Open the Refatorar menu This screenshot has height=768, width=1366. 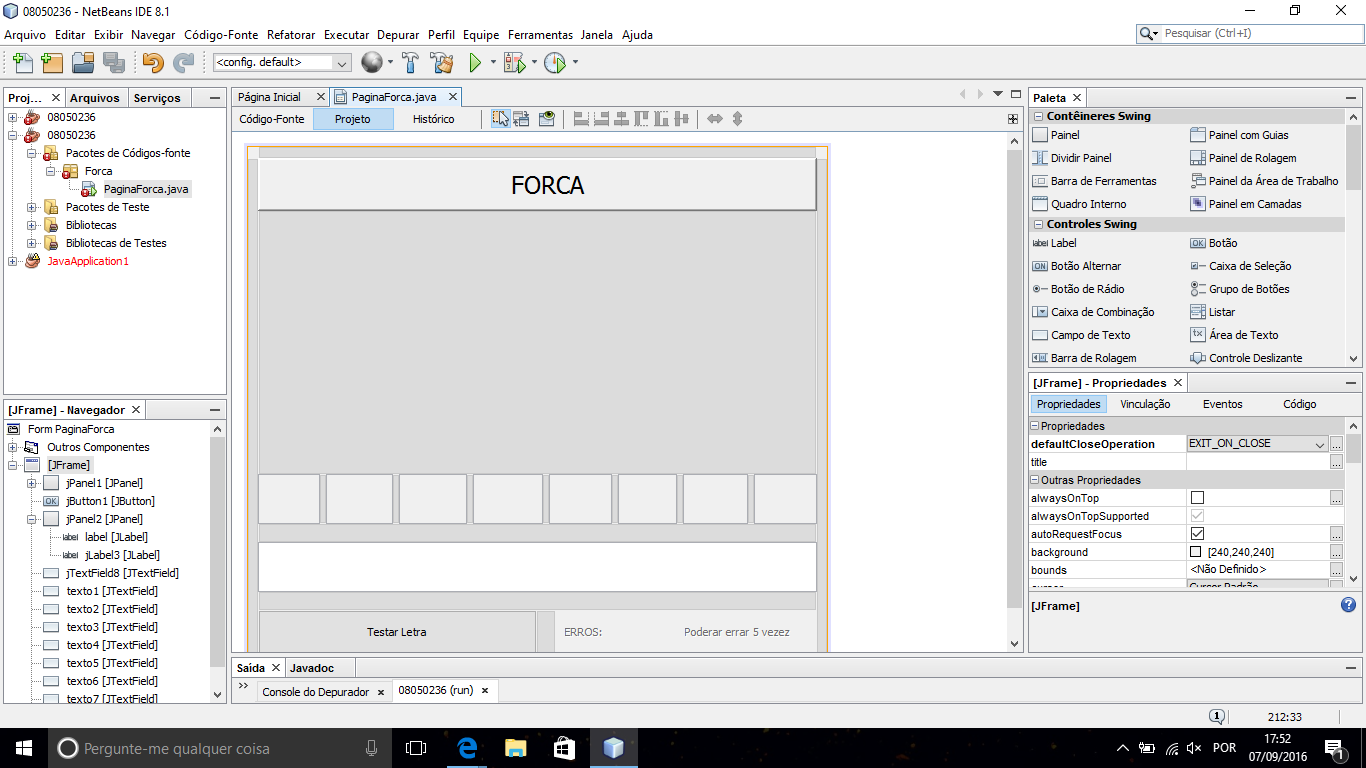(x=291, y=34)
